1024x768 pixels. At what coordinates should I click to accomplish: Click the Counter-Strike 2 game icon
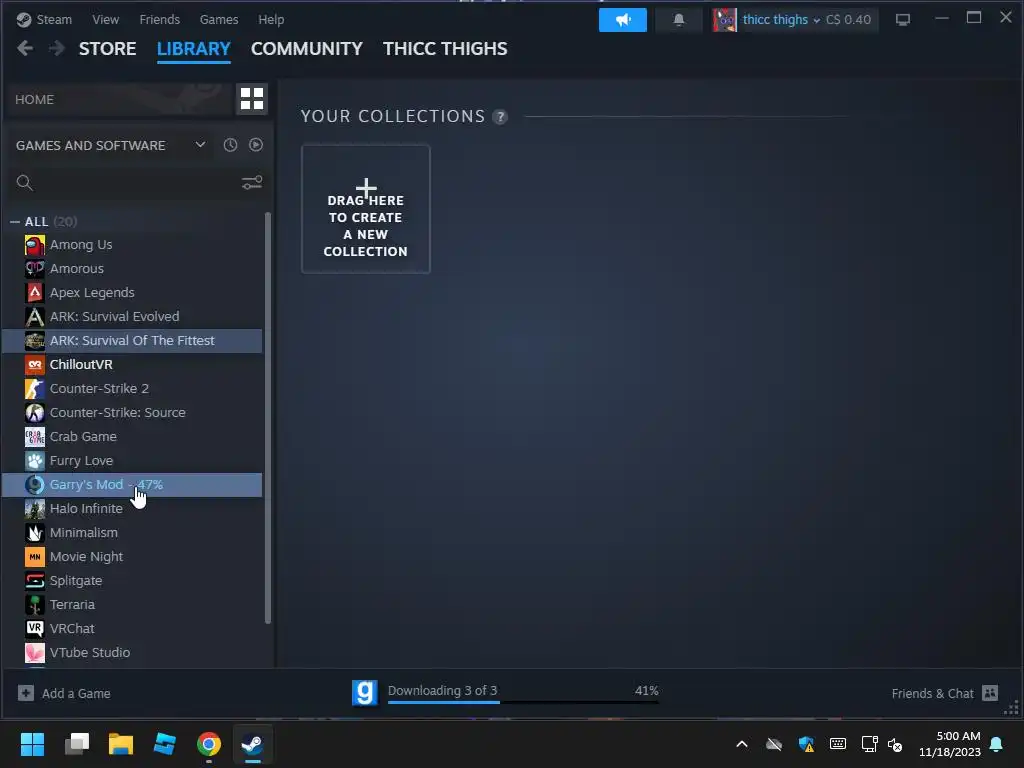tap(35, 389)
